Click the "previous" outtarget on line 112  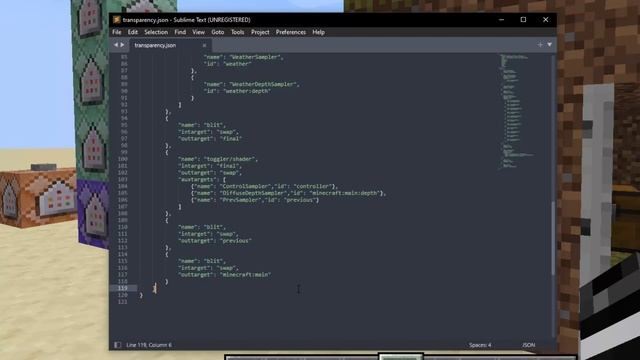point(236,241)
